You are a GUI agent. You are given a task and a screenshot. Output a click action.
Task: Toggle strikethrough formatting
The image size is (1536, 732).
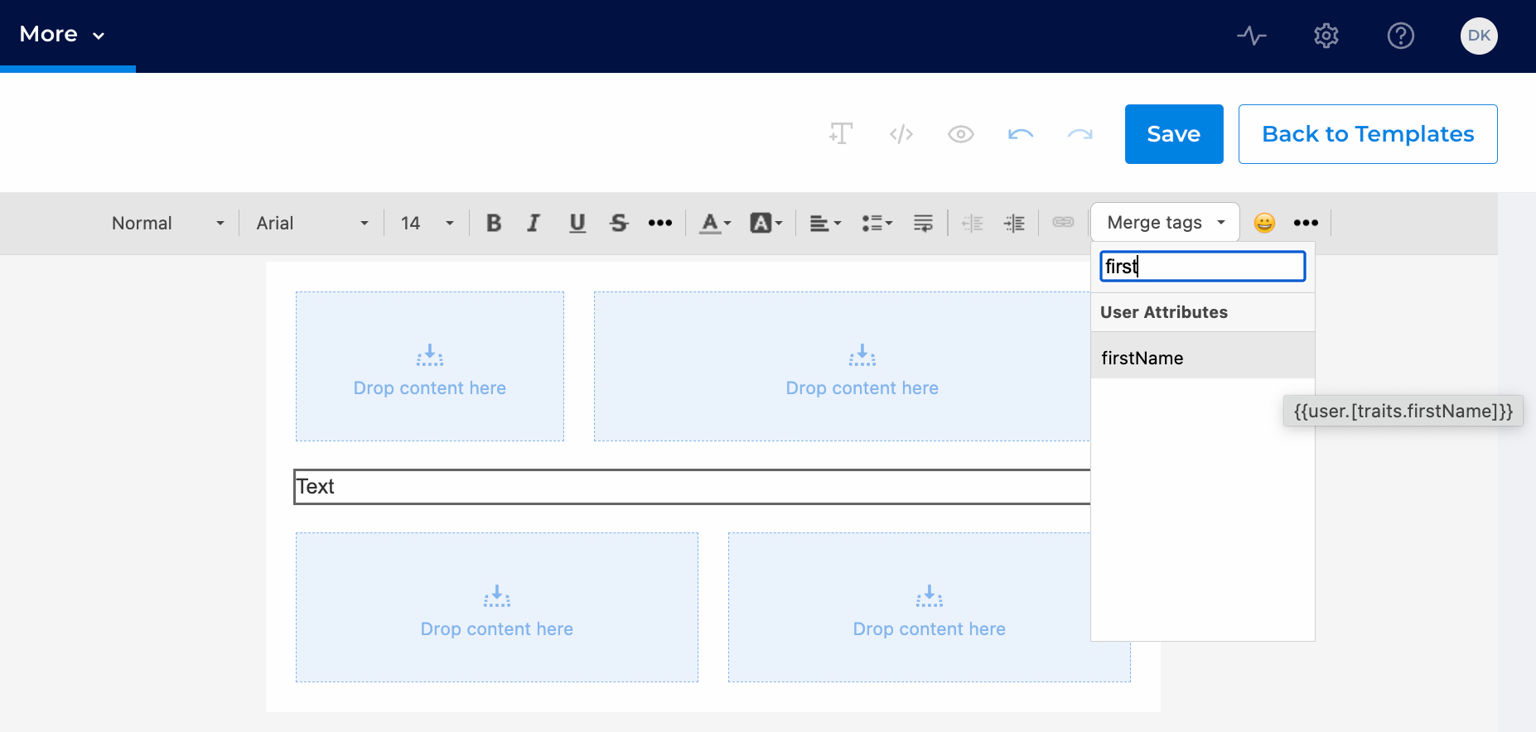coord(619,223)
